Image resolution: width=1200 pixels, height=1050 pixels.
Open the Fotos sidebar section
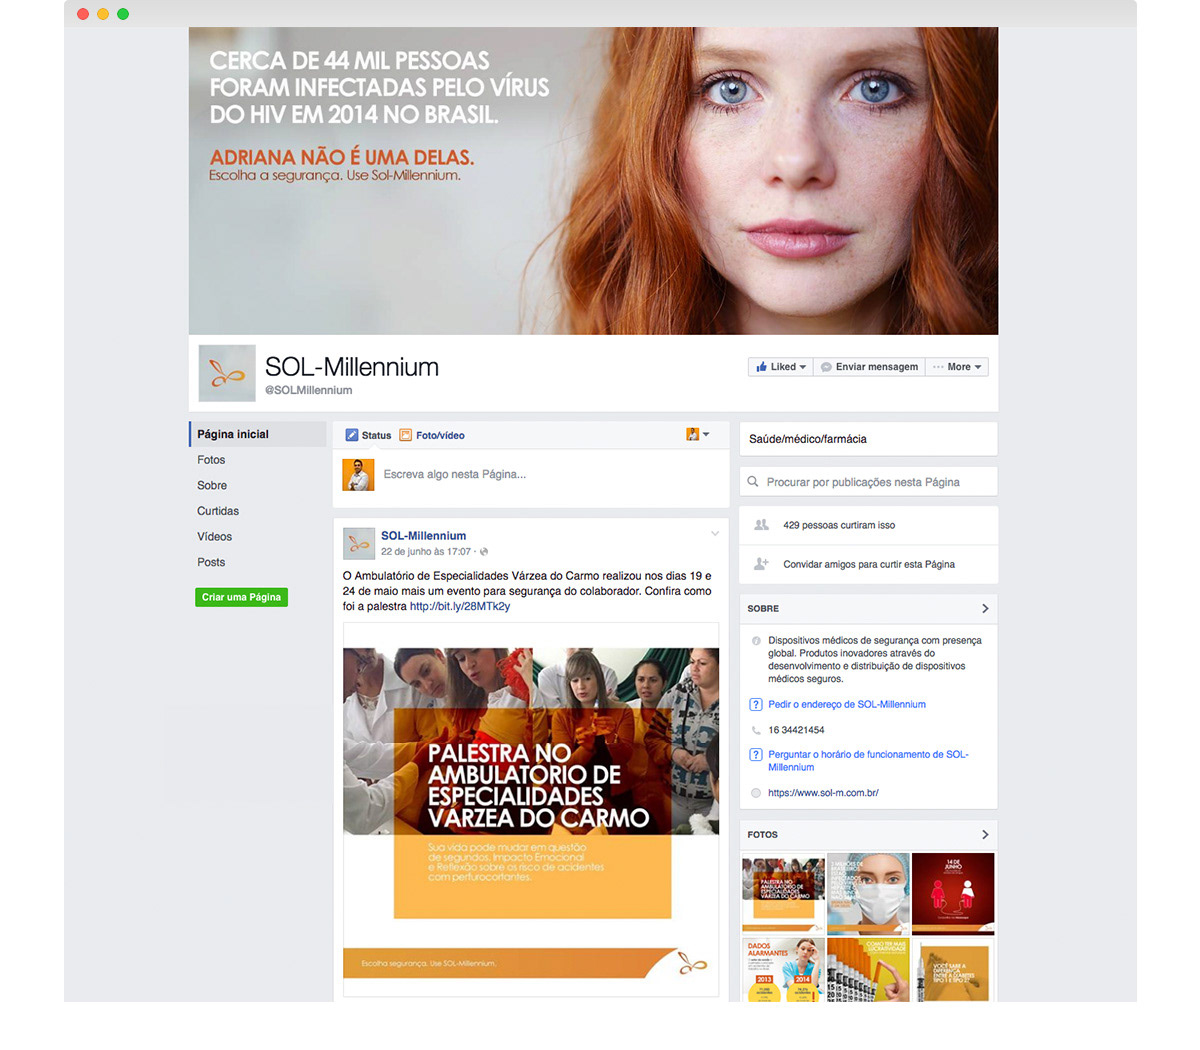(x=211, y=460)
